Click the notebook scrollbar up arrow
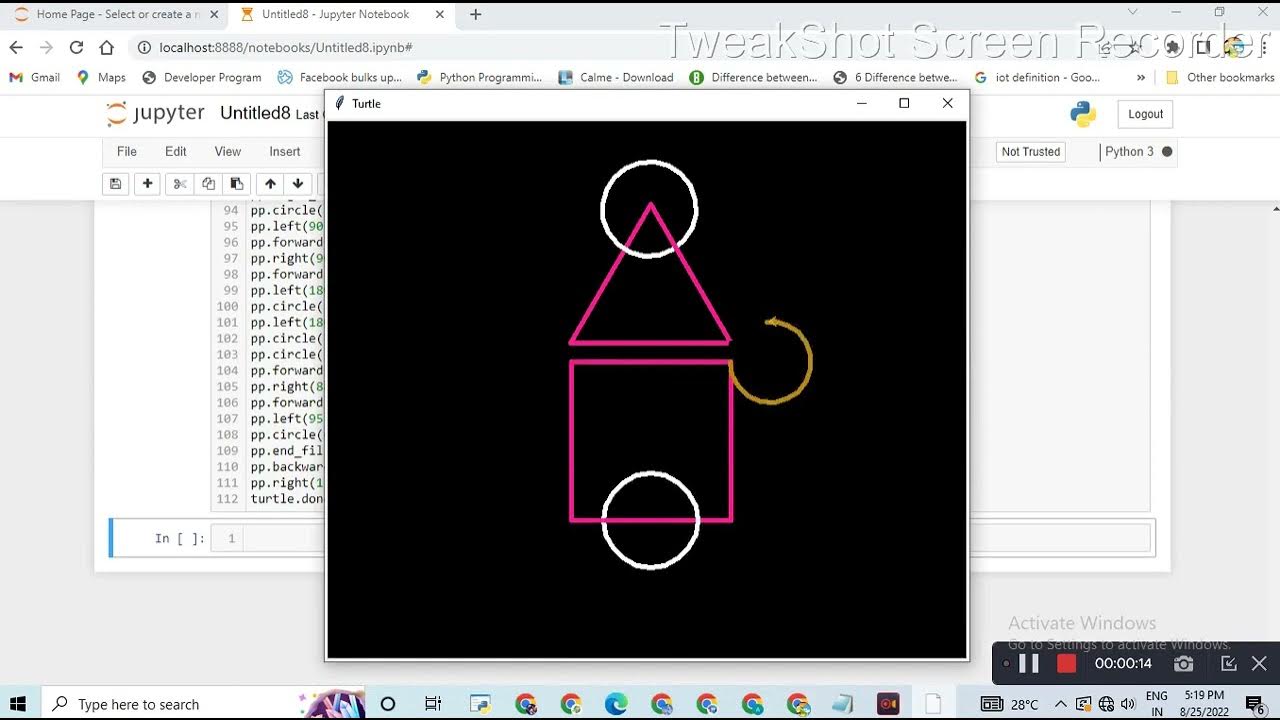 (x=1275, y=208)
